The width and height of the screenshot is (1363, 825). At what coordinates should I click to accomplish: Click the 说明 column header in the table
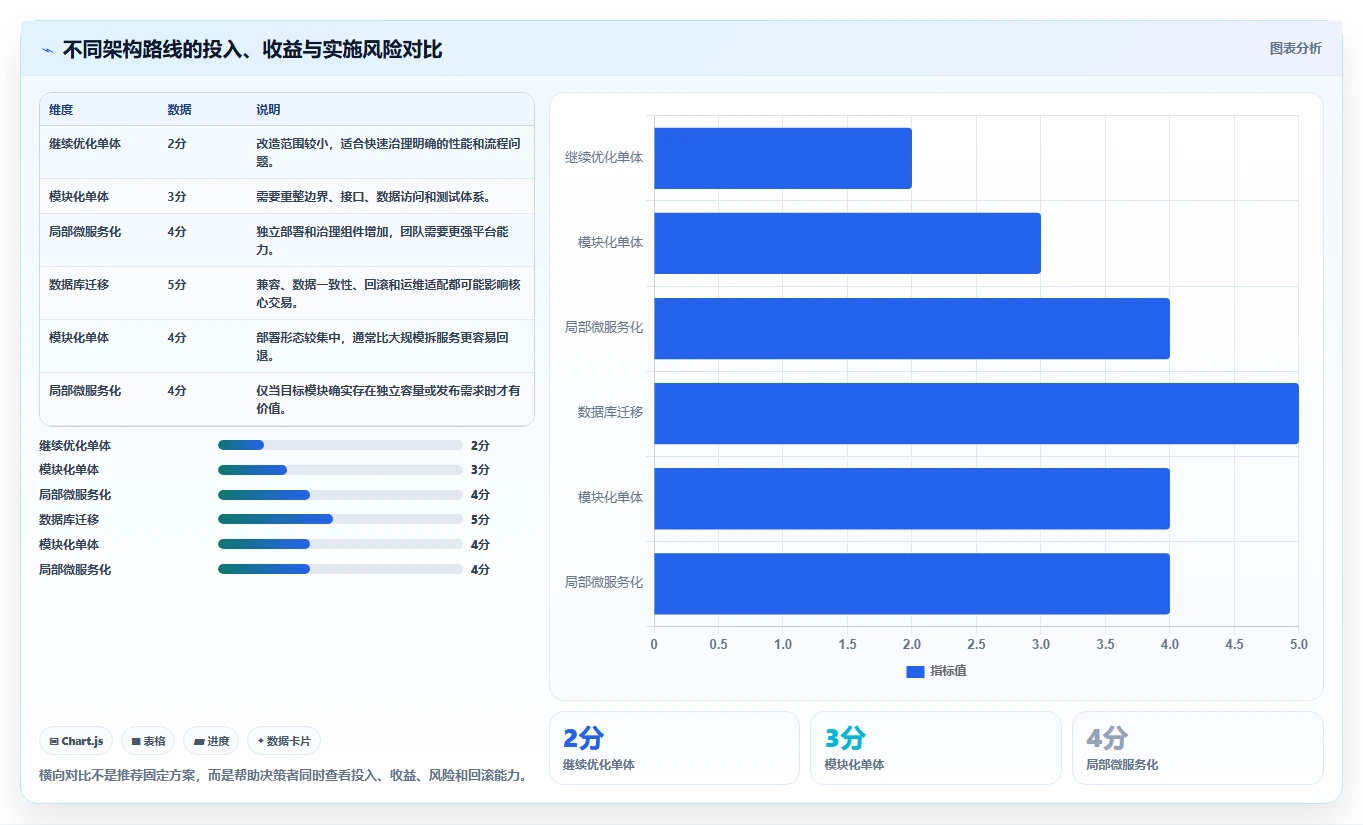click(268, 110)
